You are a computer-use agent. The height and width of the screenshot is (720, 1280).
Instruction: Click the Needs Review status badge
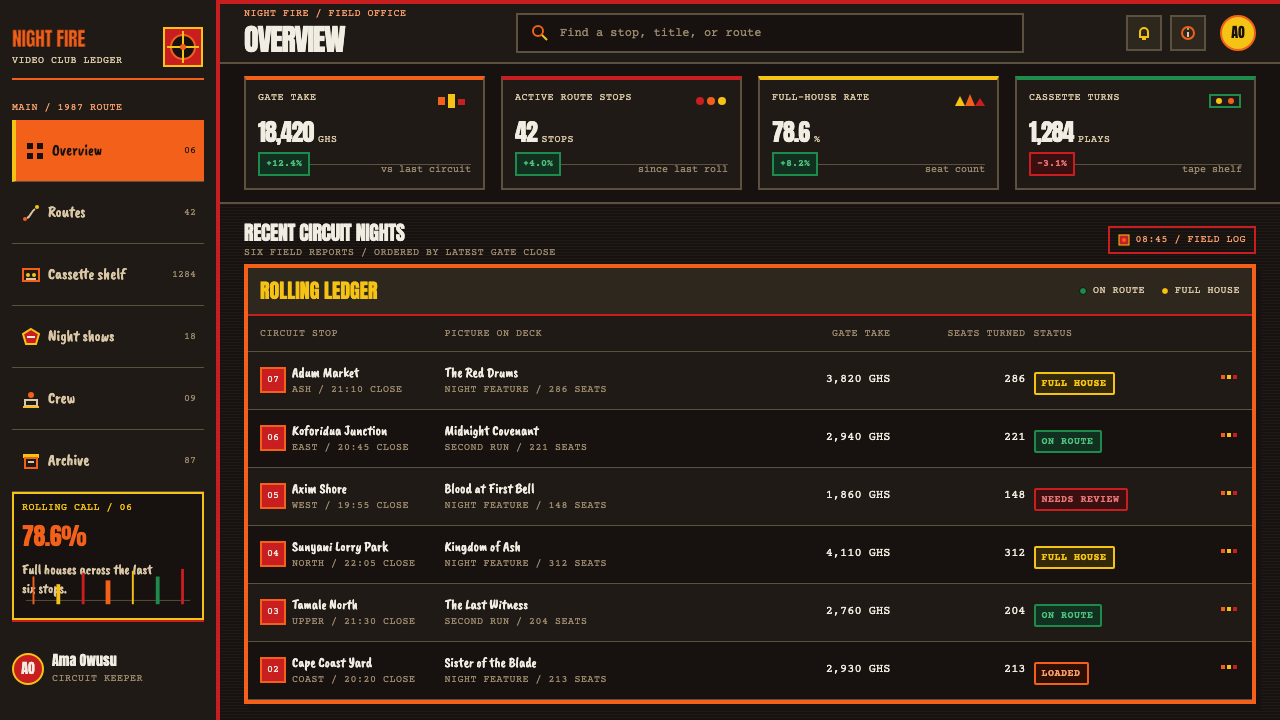tap(1080, 499)
